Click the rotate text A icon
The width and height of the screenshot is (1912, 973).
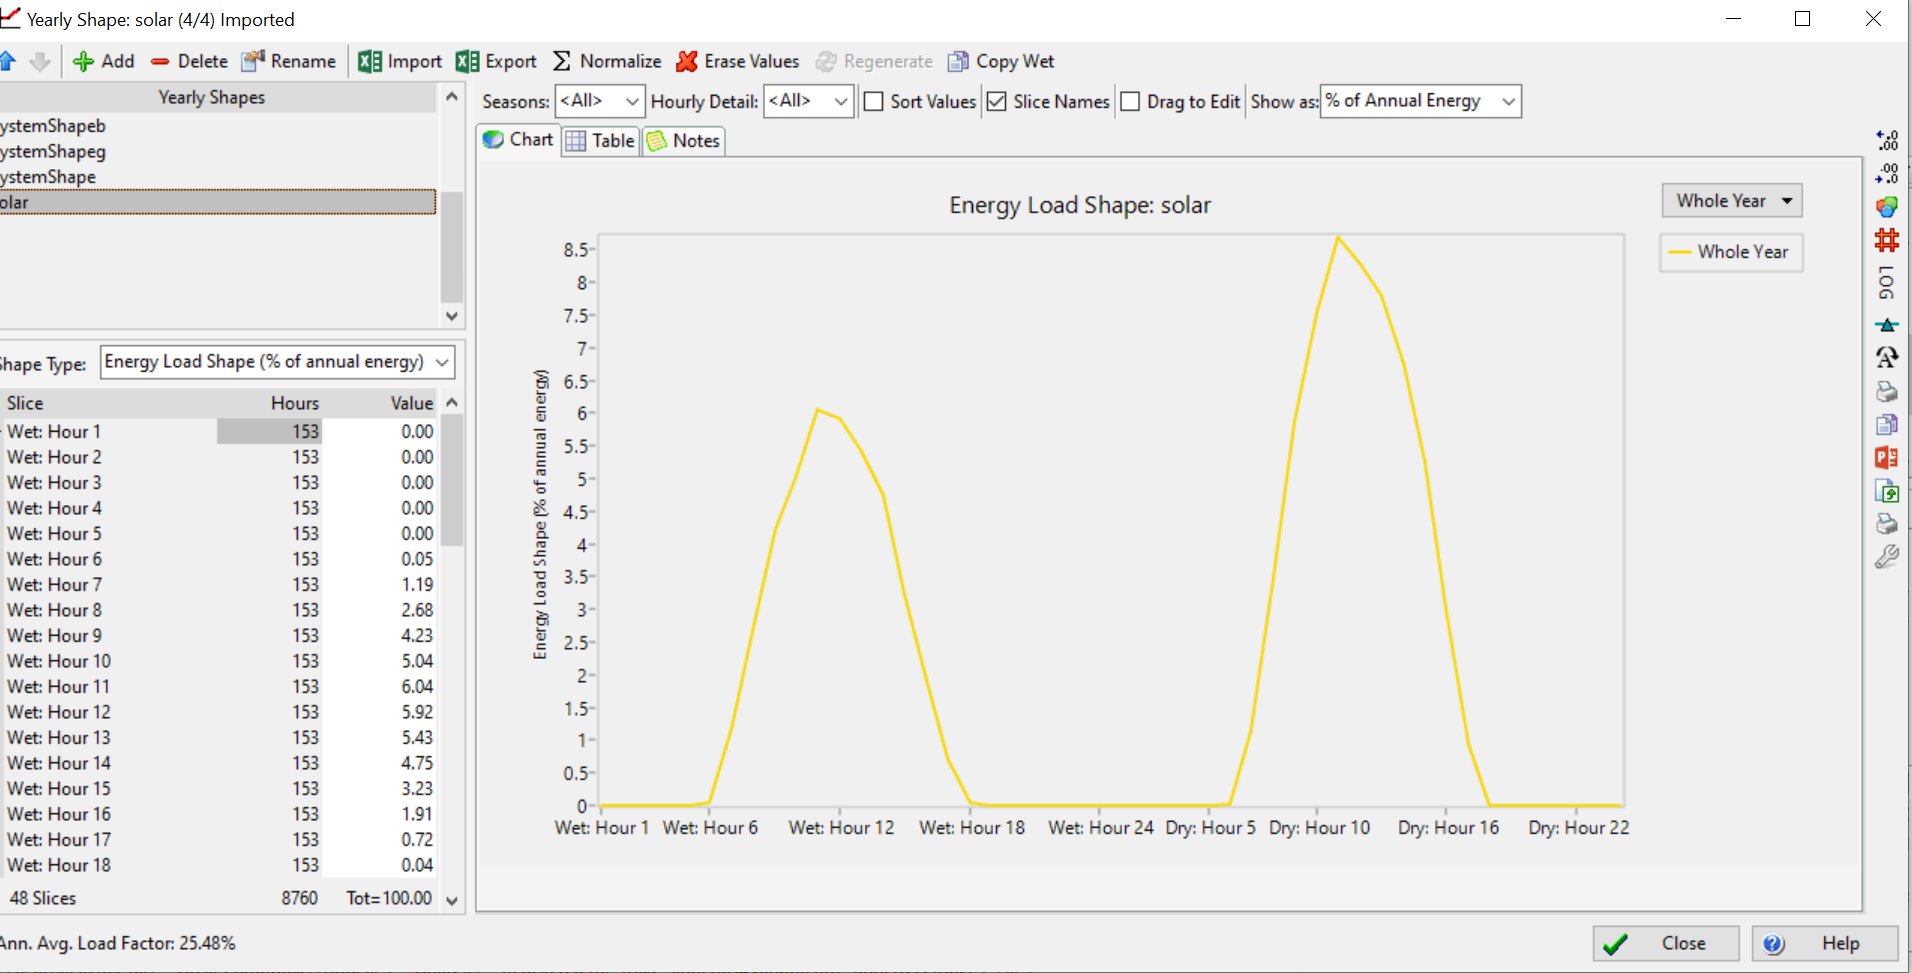point(1887,357)
